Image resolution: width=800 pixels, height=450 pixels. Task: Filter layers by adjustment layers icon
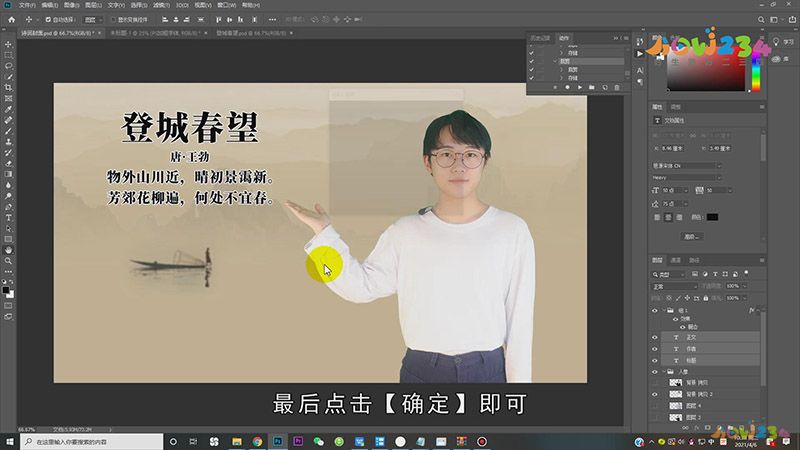(x=705, y=274)
